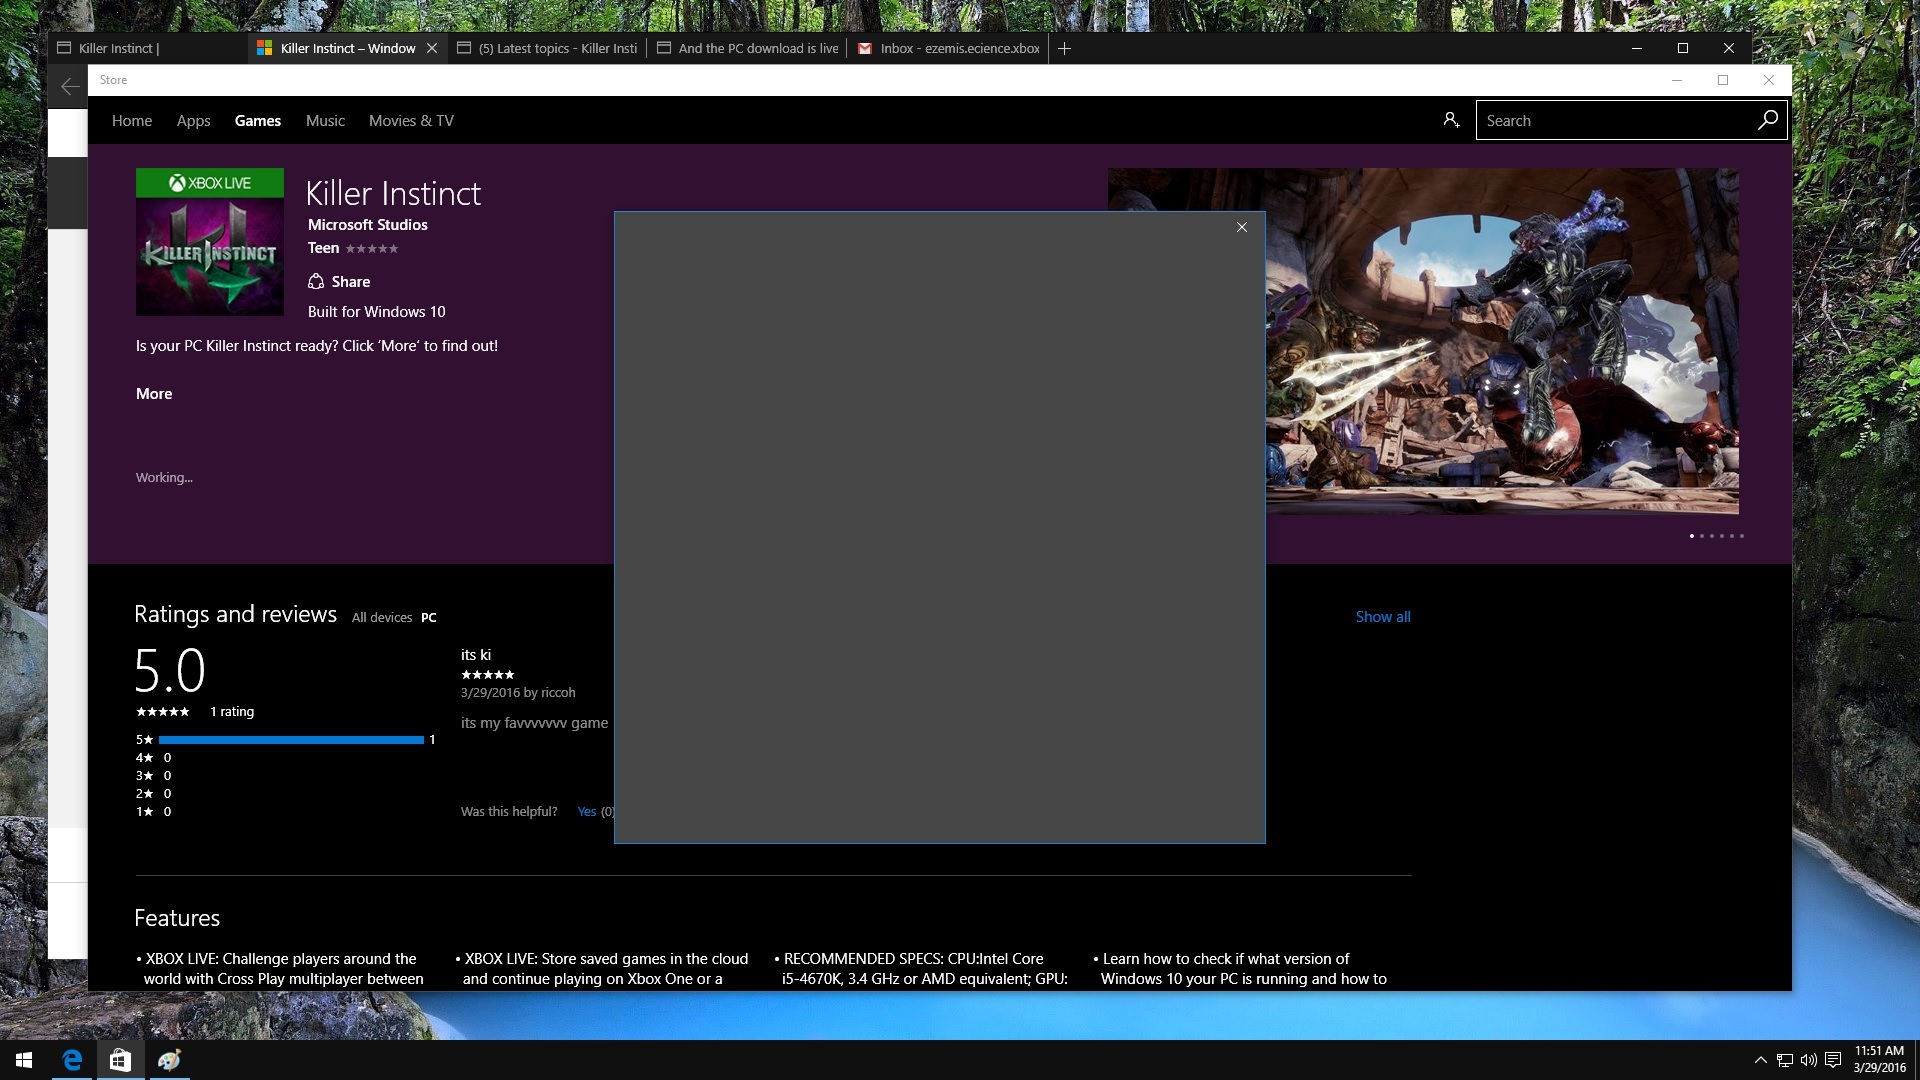Switch to the Gmail Inbox tab
This screenshot has width=1920, height=1080.
pos(948,48)
